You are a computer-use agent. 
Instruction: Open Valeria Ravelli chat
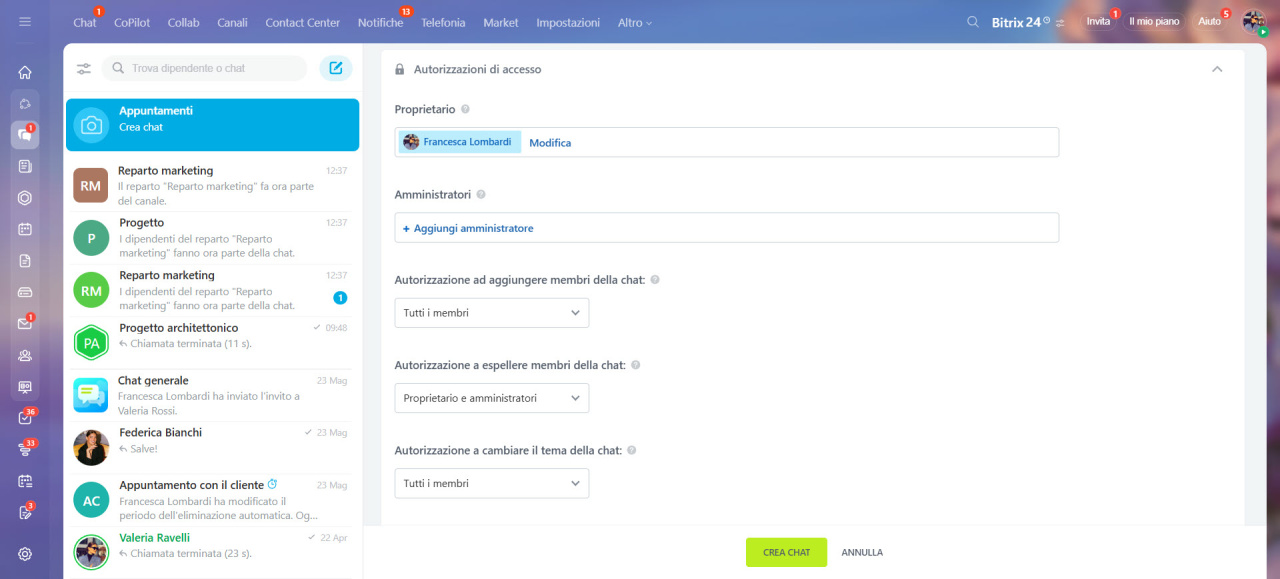[212, 552]
